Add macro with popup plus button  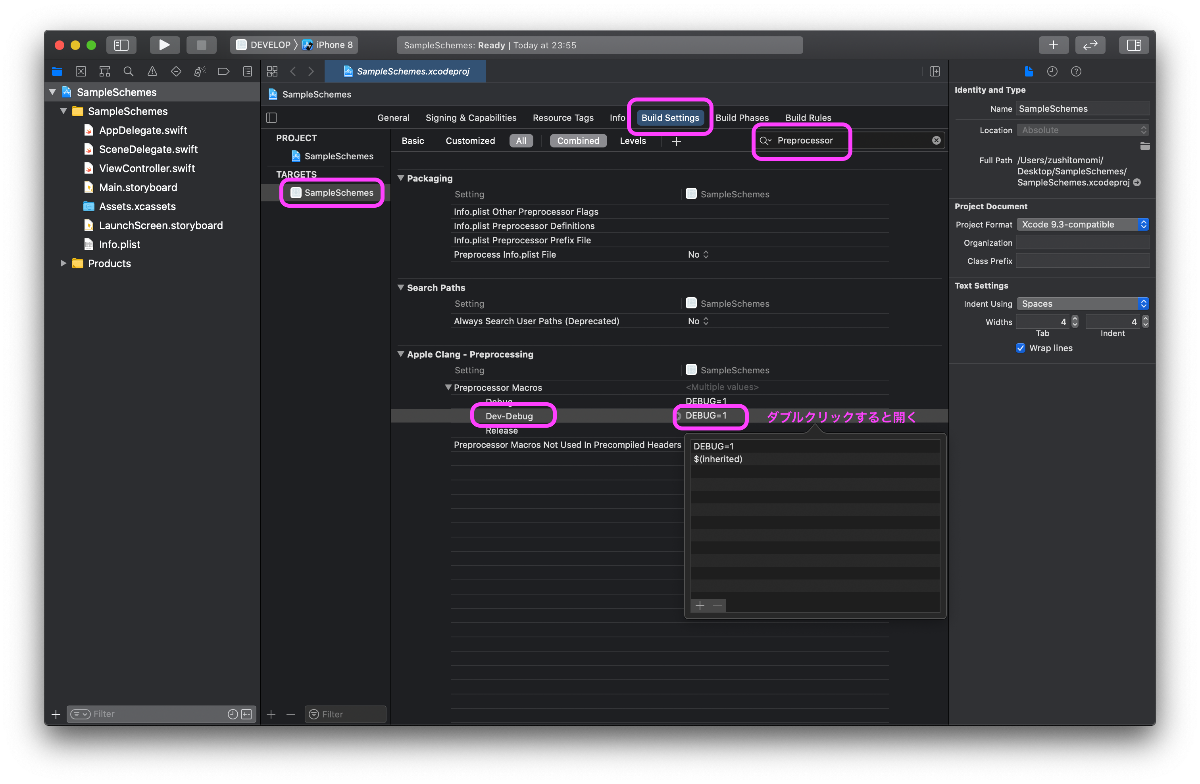tap(700, 606)
